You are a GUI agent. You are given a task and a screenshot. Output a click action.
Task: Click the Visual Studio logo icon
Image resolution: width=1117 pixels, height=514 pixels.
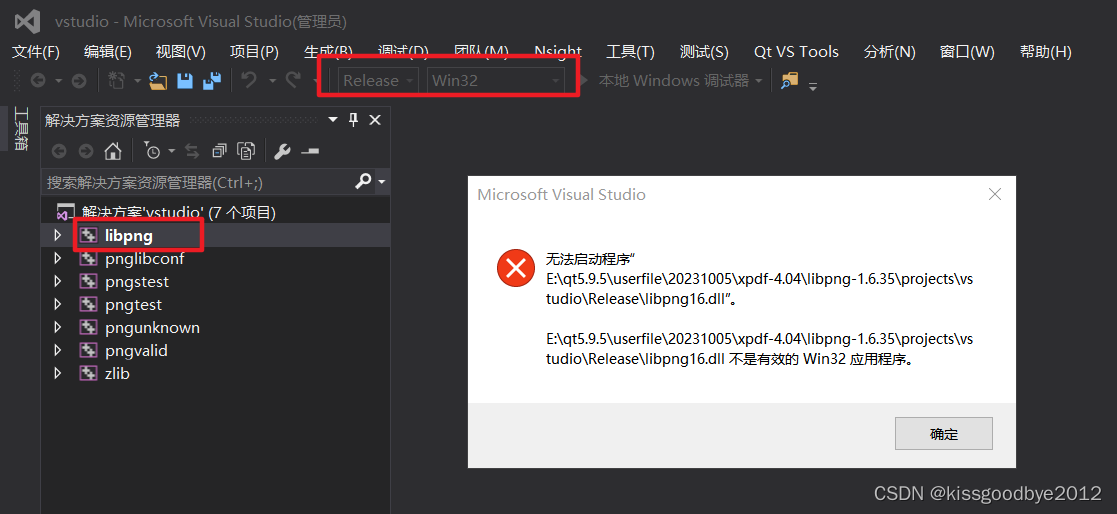(x=27, y=22)
